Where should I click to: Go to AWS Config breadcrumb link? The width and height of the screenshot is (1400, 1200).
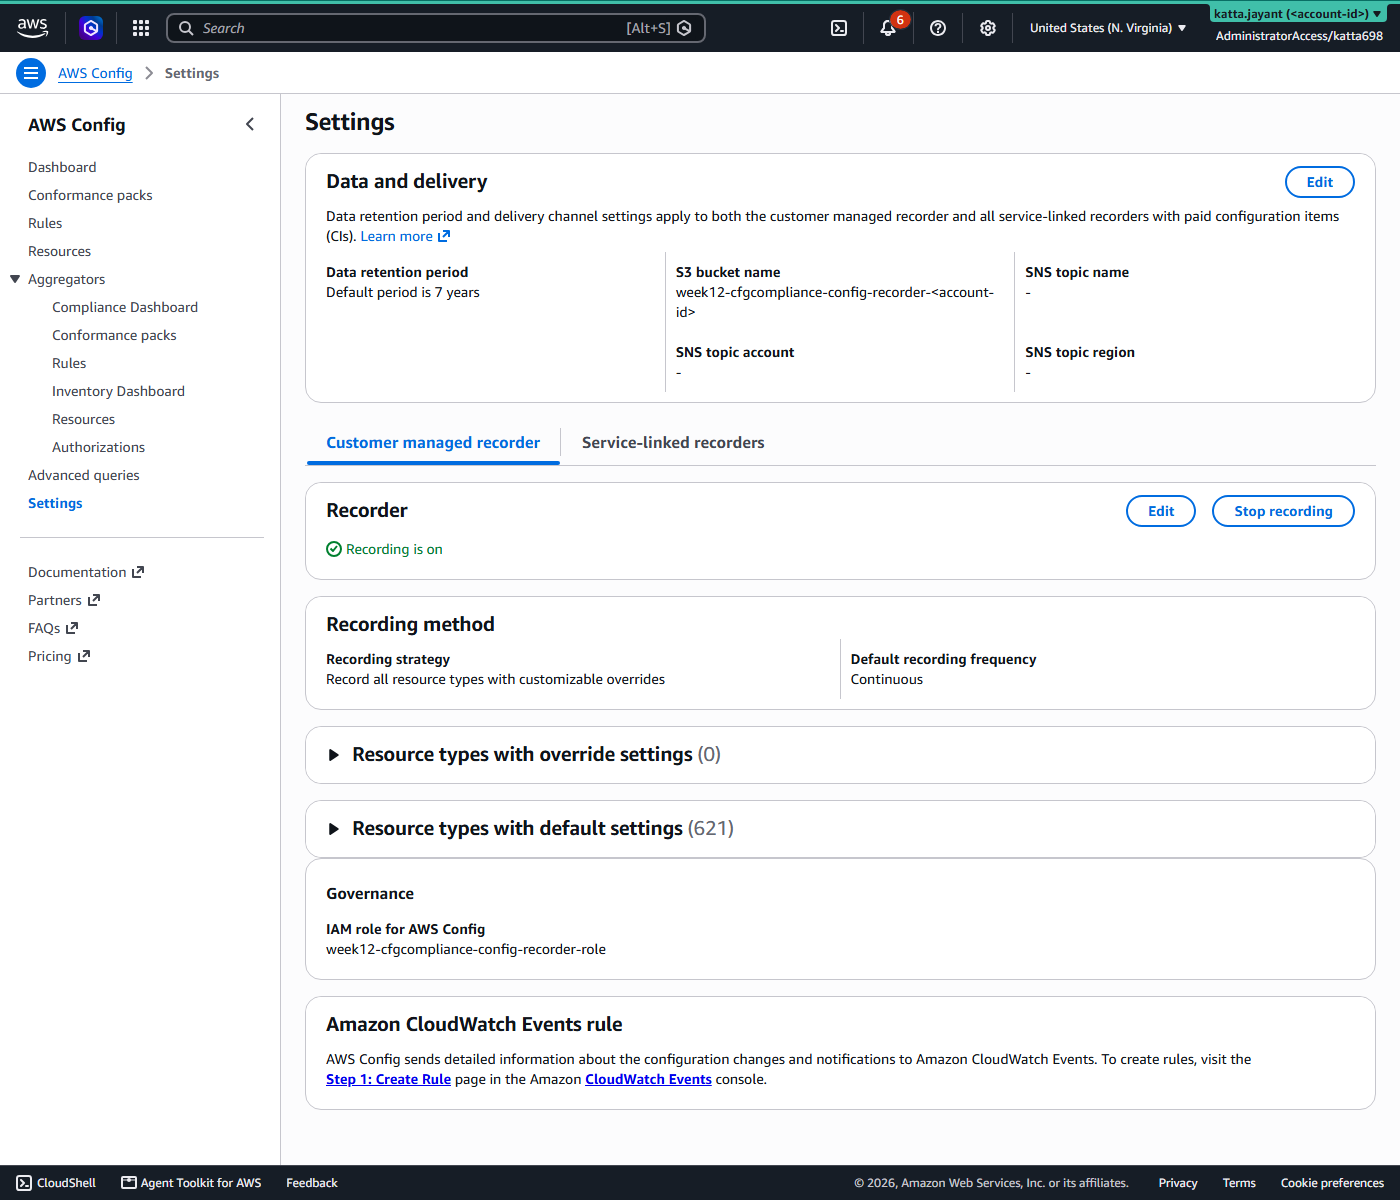click(x=95, y=73)
